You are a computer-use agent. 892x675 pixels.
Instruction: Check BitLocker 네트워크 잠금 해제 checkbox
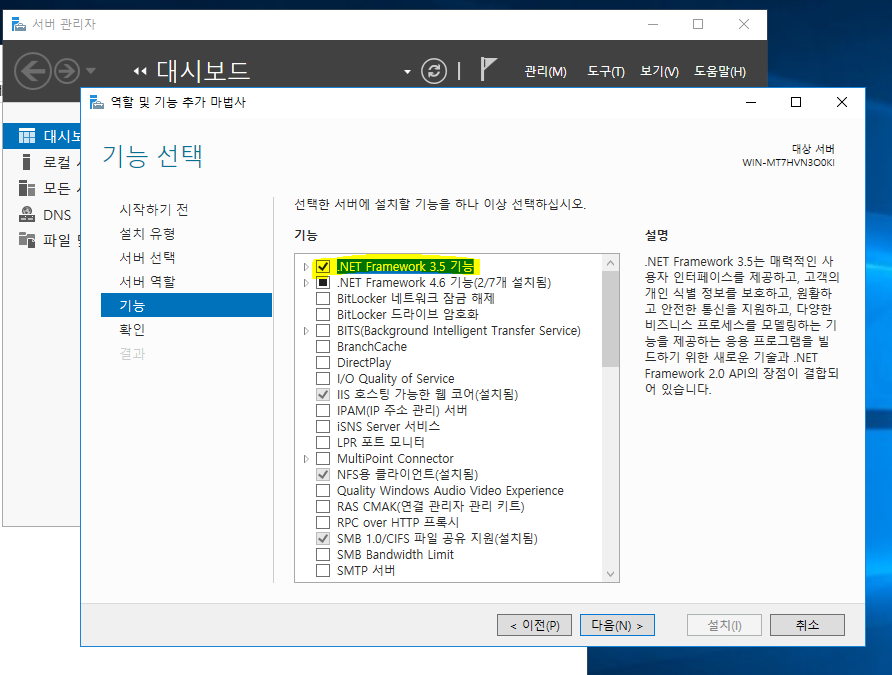click(x=323, y=299)
